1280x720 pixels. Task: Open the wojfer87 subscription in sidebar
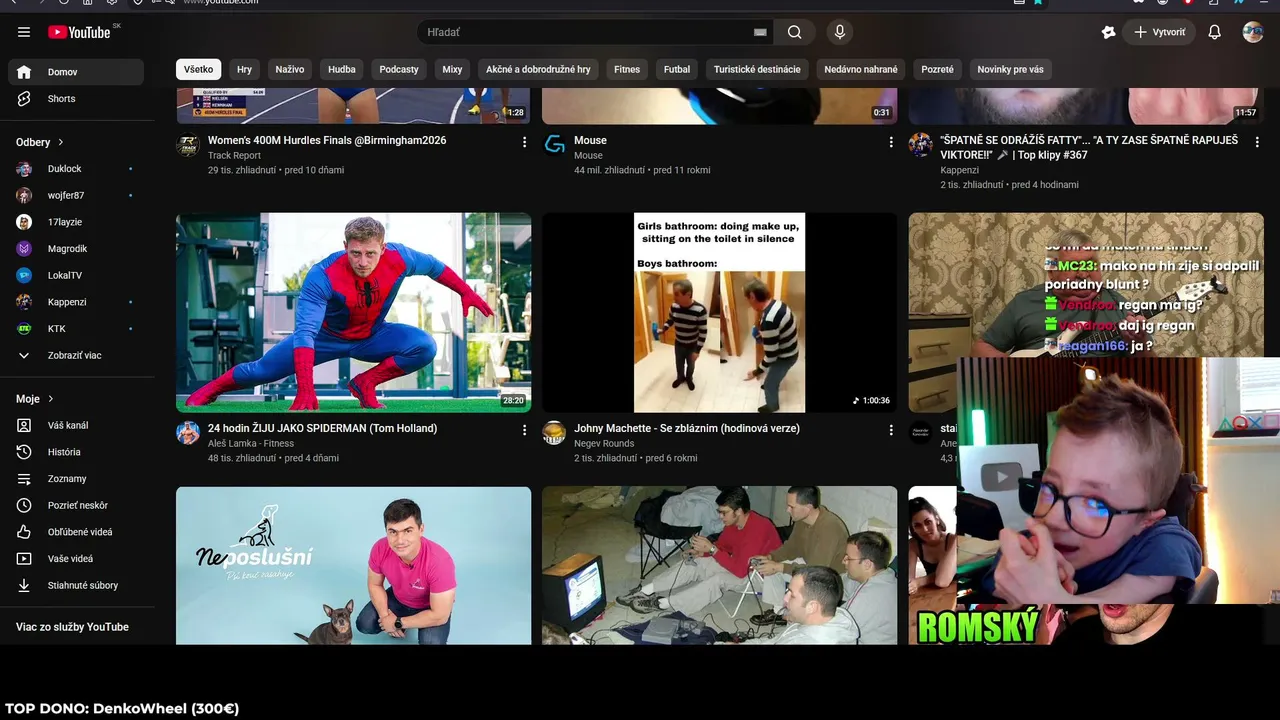coord(76,196)
